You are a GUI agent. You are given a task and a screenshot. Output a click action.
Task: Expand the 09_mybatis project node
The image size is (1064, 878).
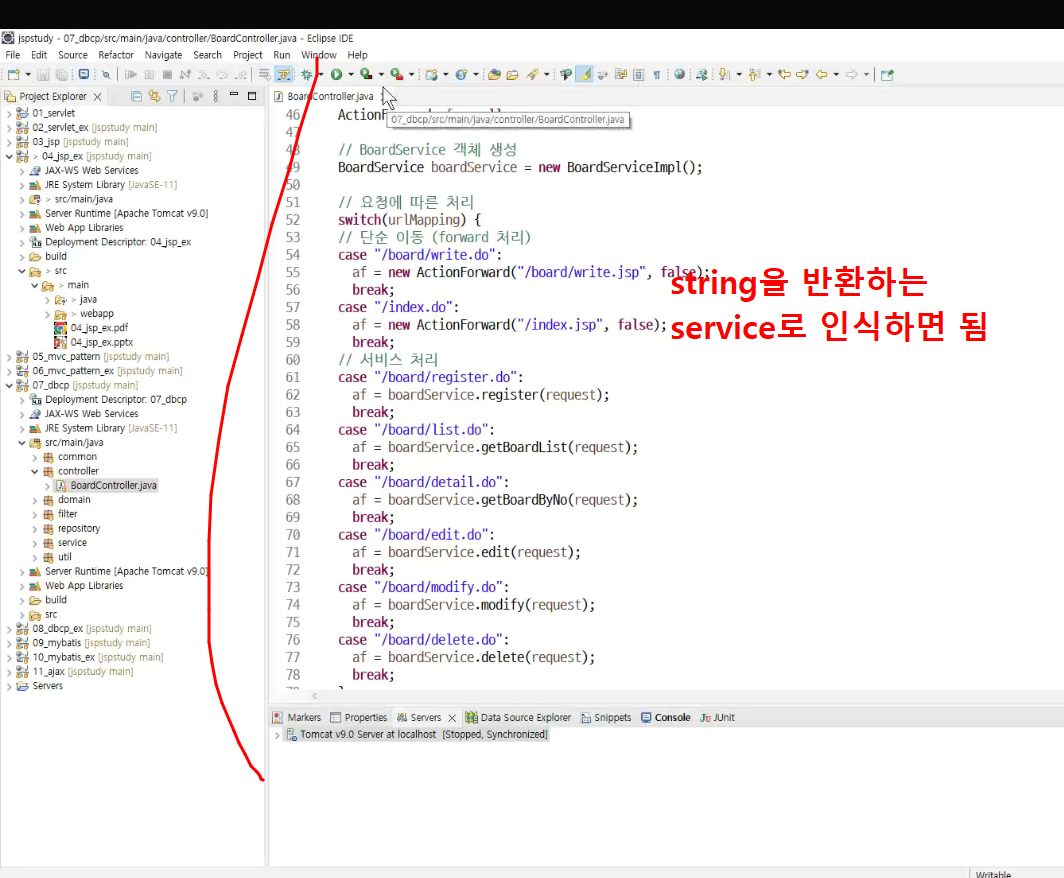tap(9, 643)
